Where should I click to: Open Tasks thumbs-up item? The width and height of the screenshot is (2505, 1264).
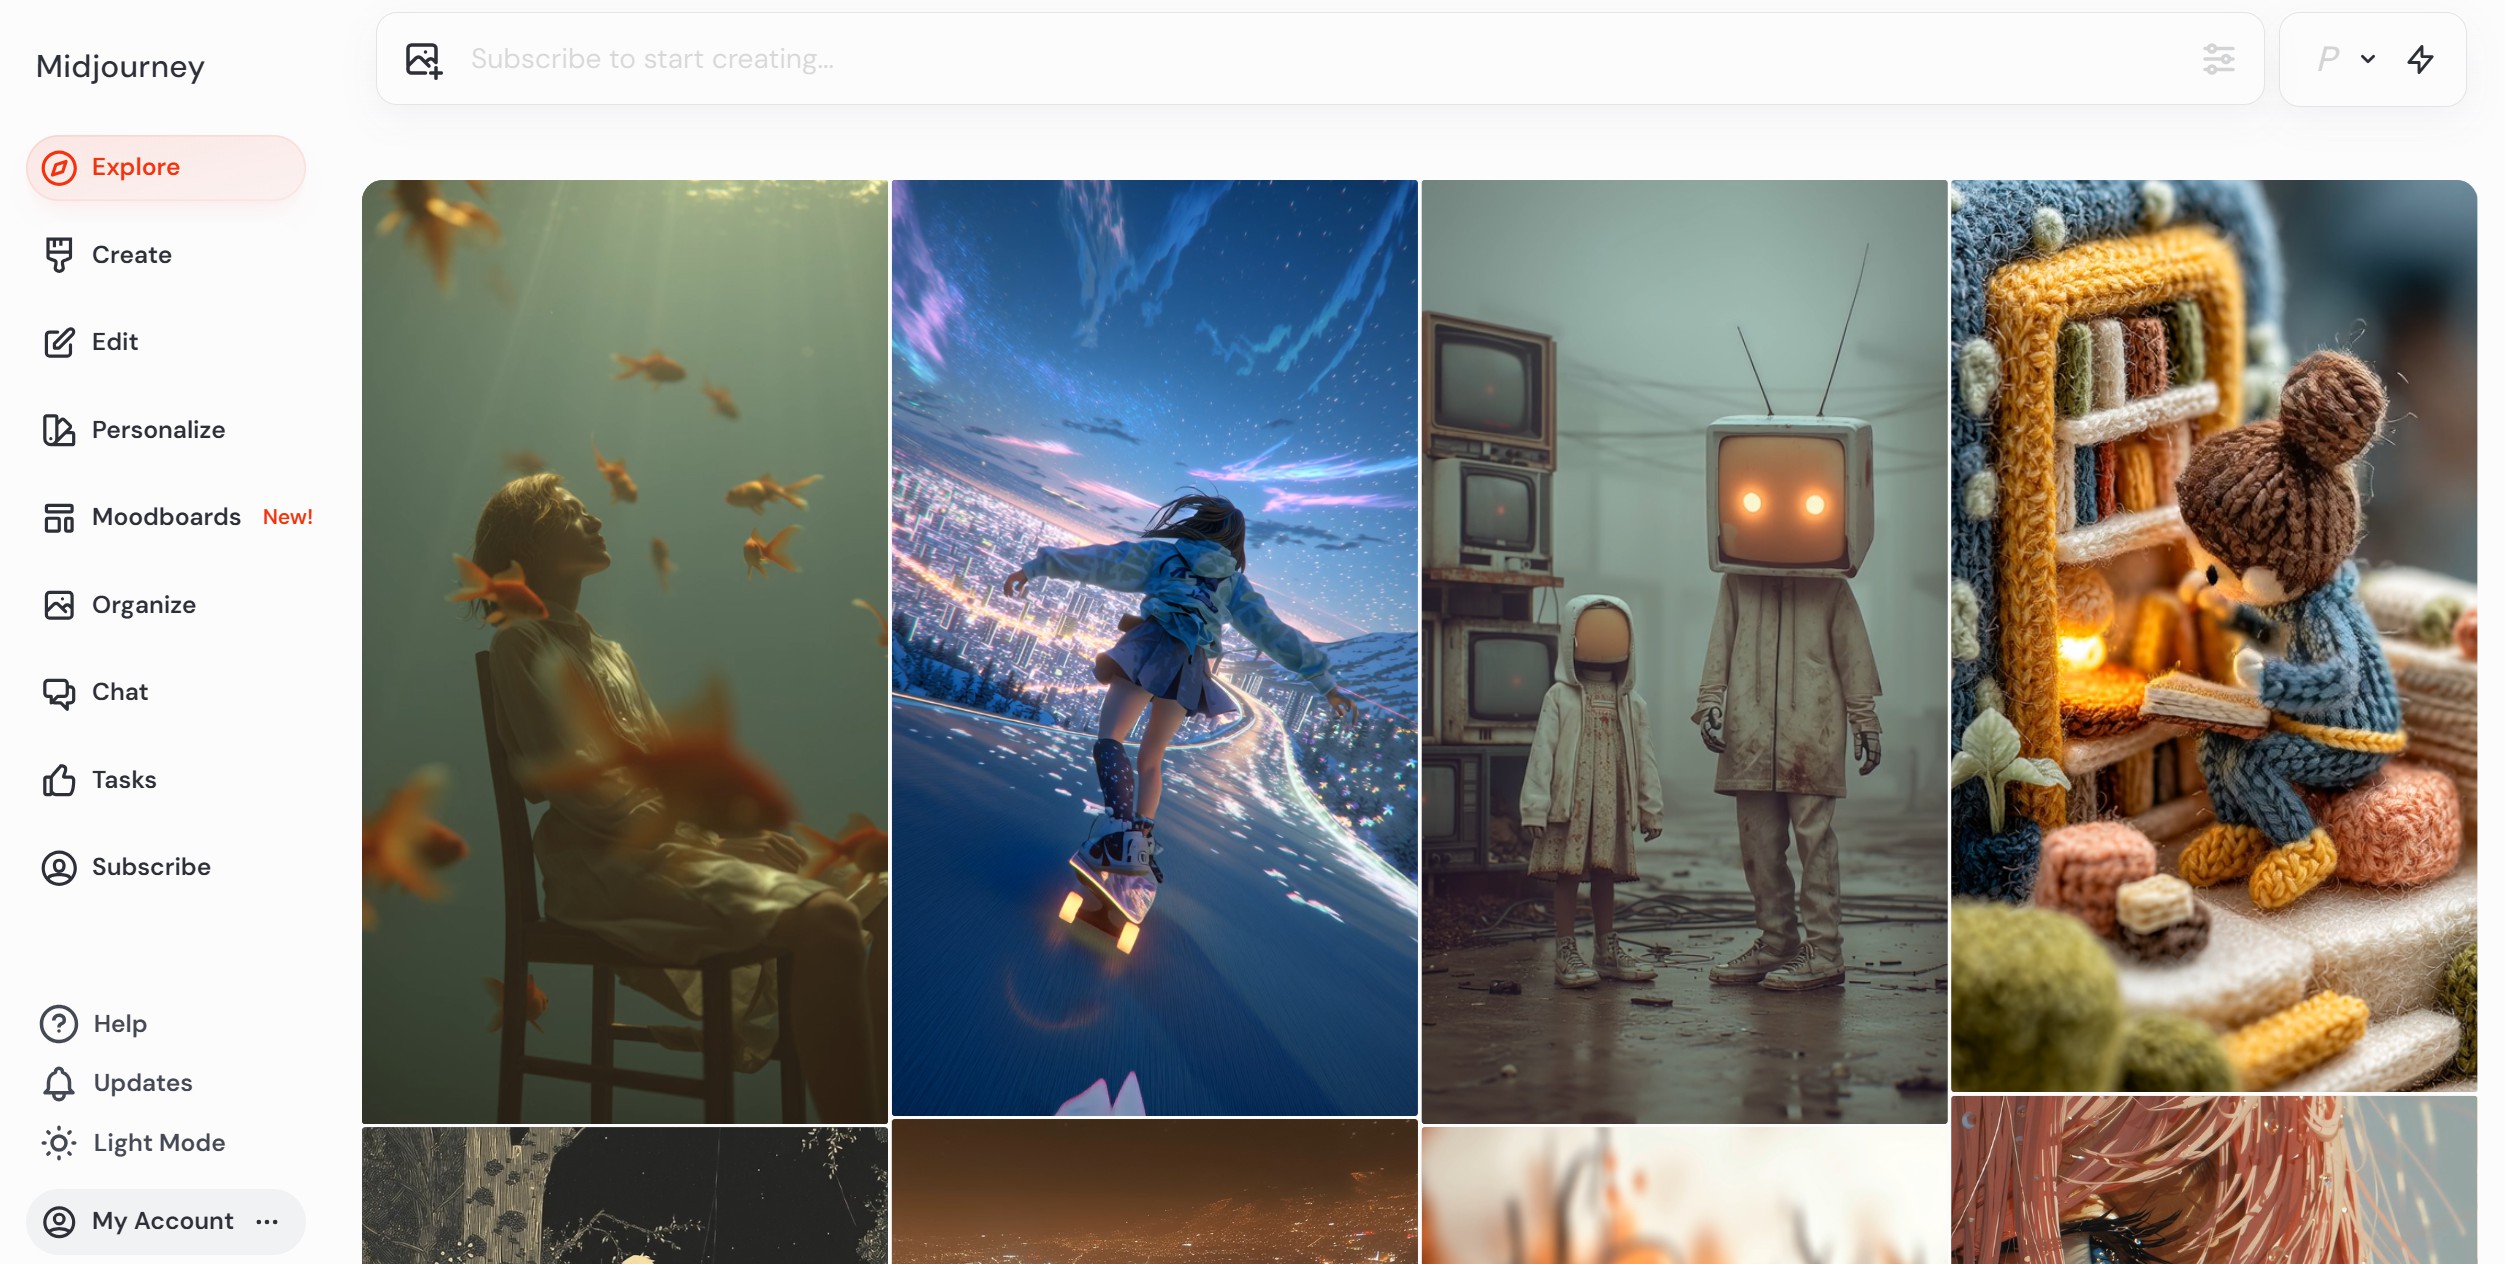point(59,780)
